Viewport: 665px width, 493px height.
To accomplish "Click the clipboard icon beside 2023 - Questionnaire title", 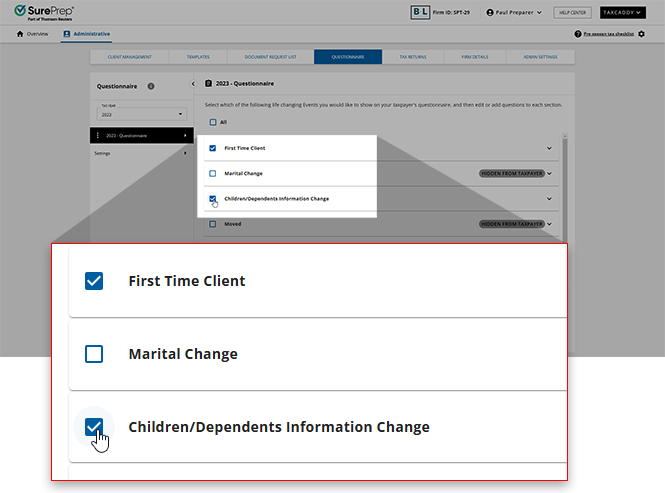I will pos(208,84).
